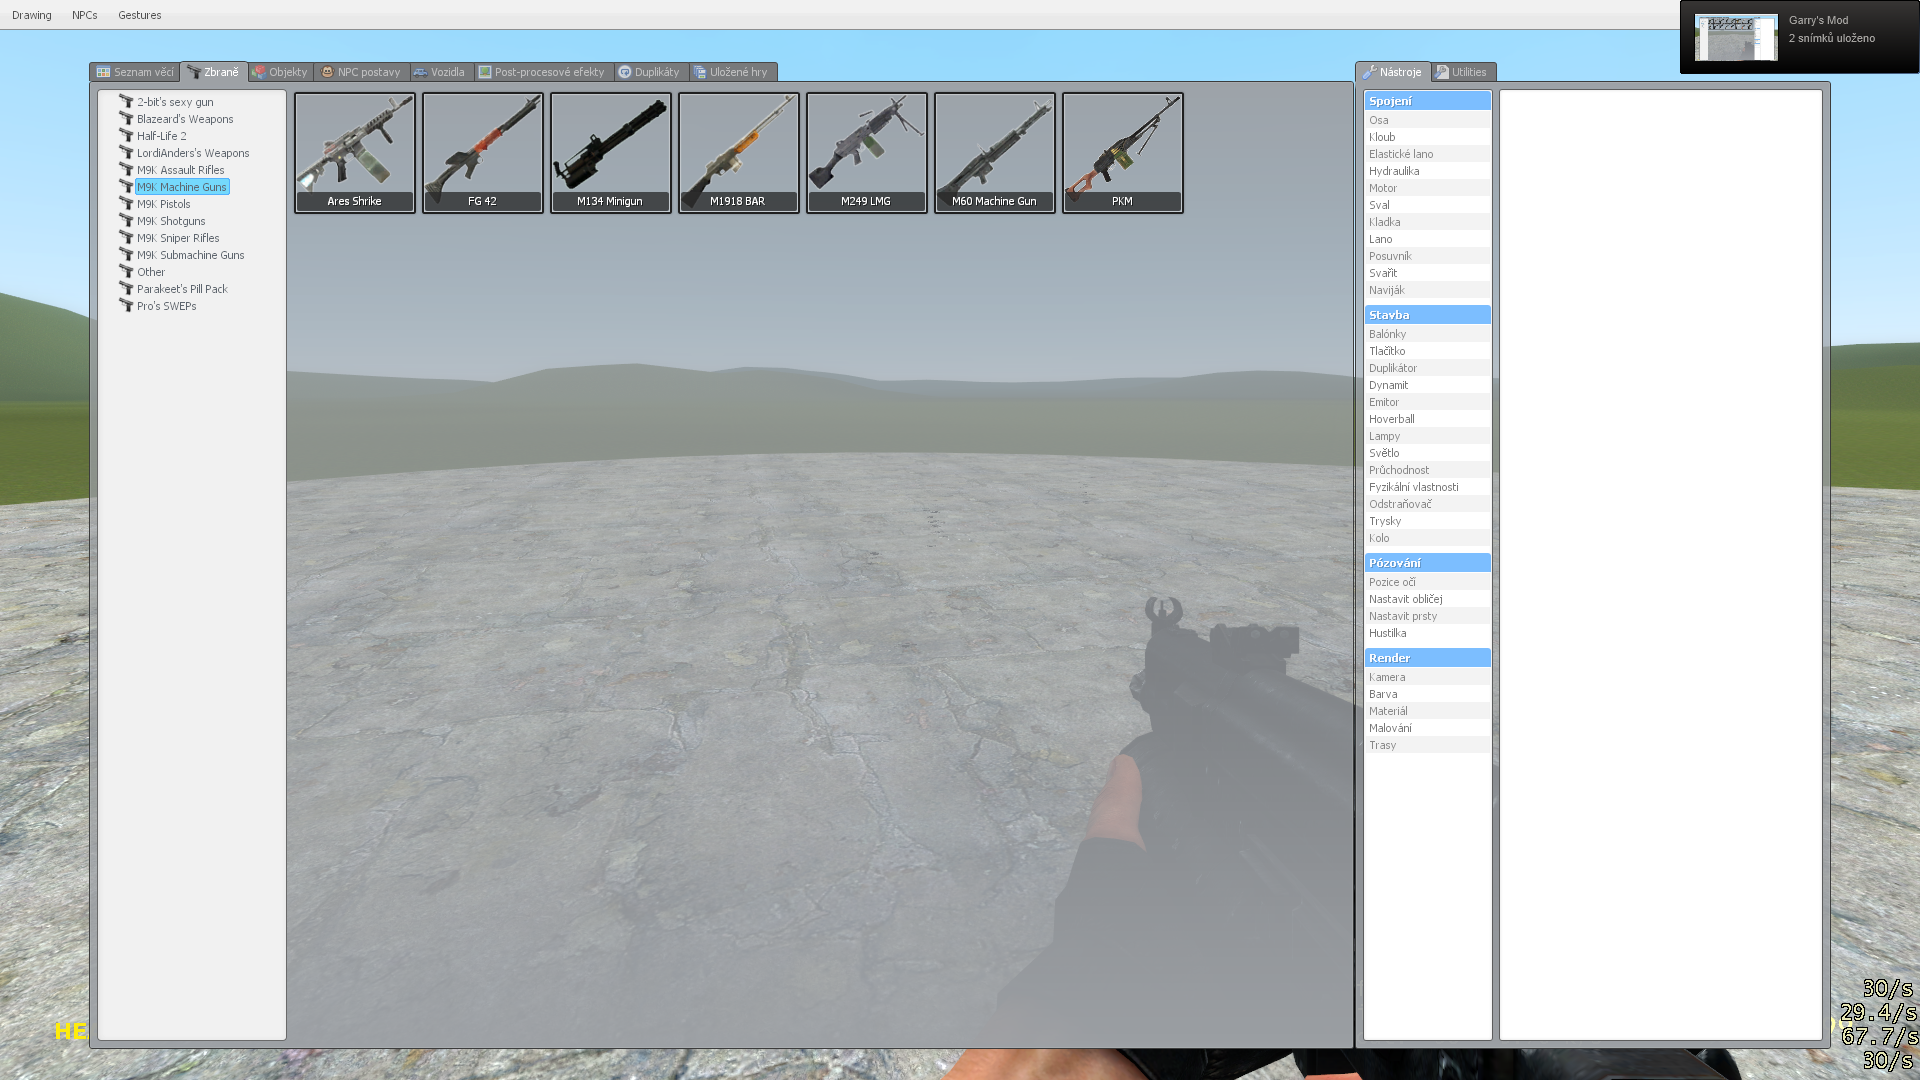The image size is (1920, 1080).
Task: Click gun icon beside LordiAnders's Weapons
Action: 126,153
